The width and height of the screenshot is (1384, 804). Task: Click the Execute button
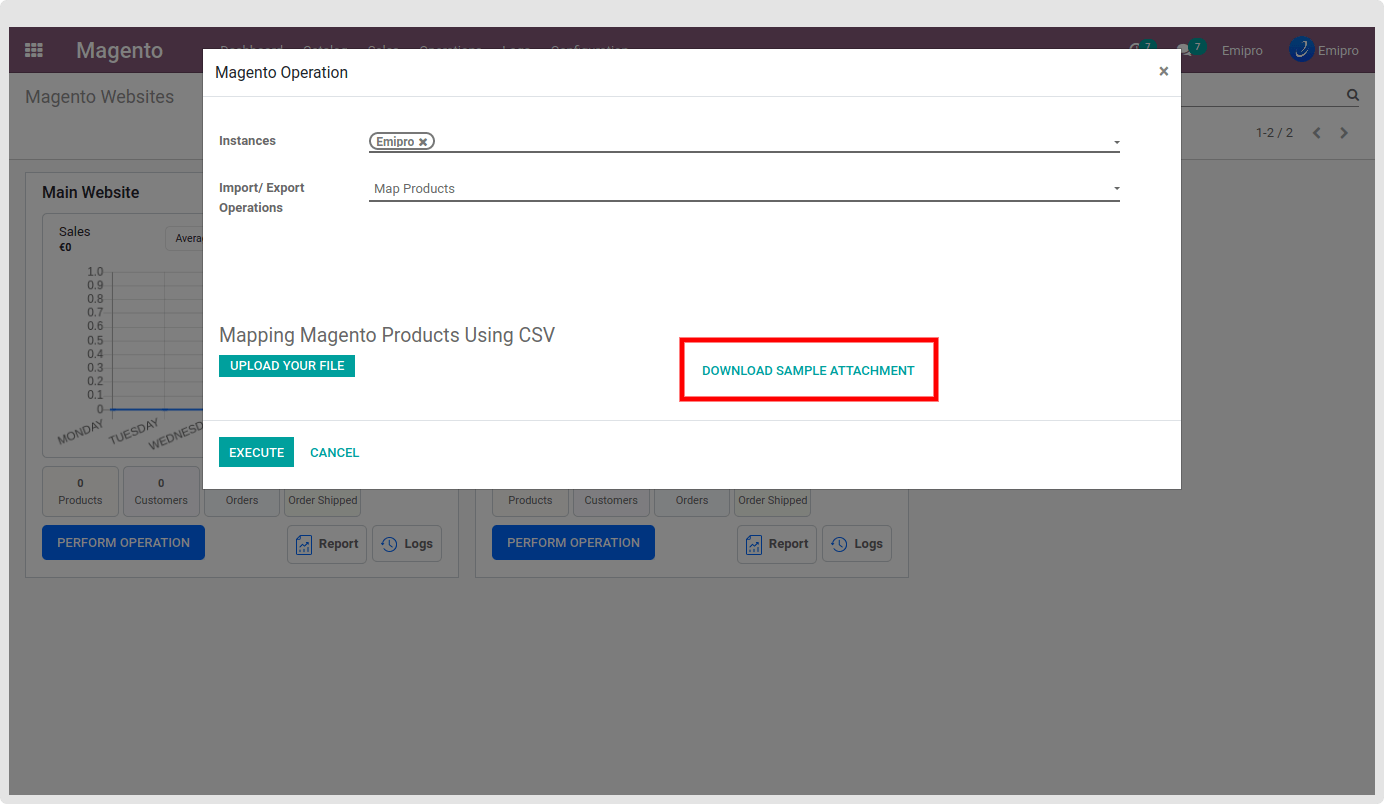(x=257, y=452)
